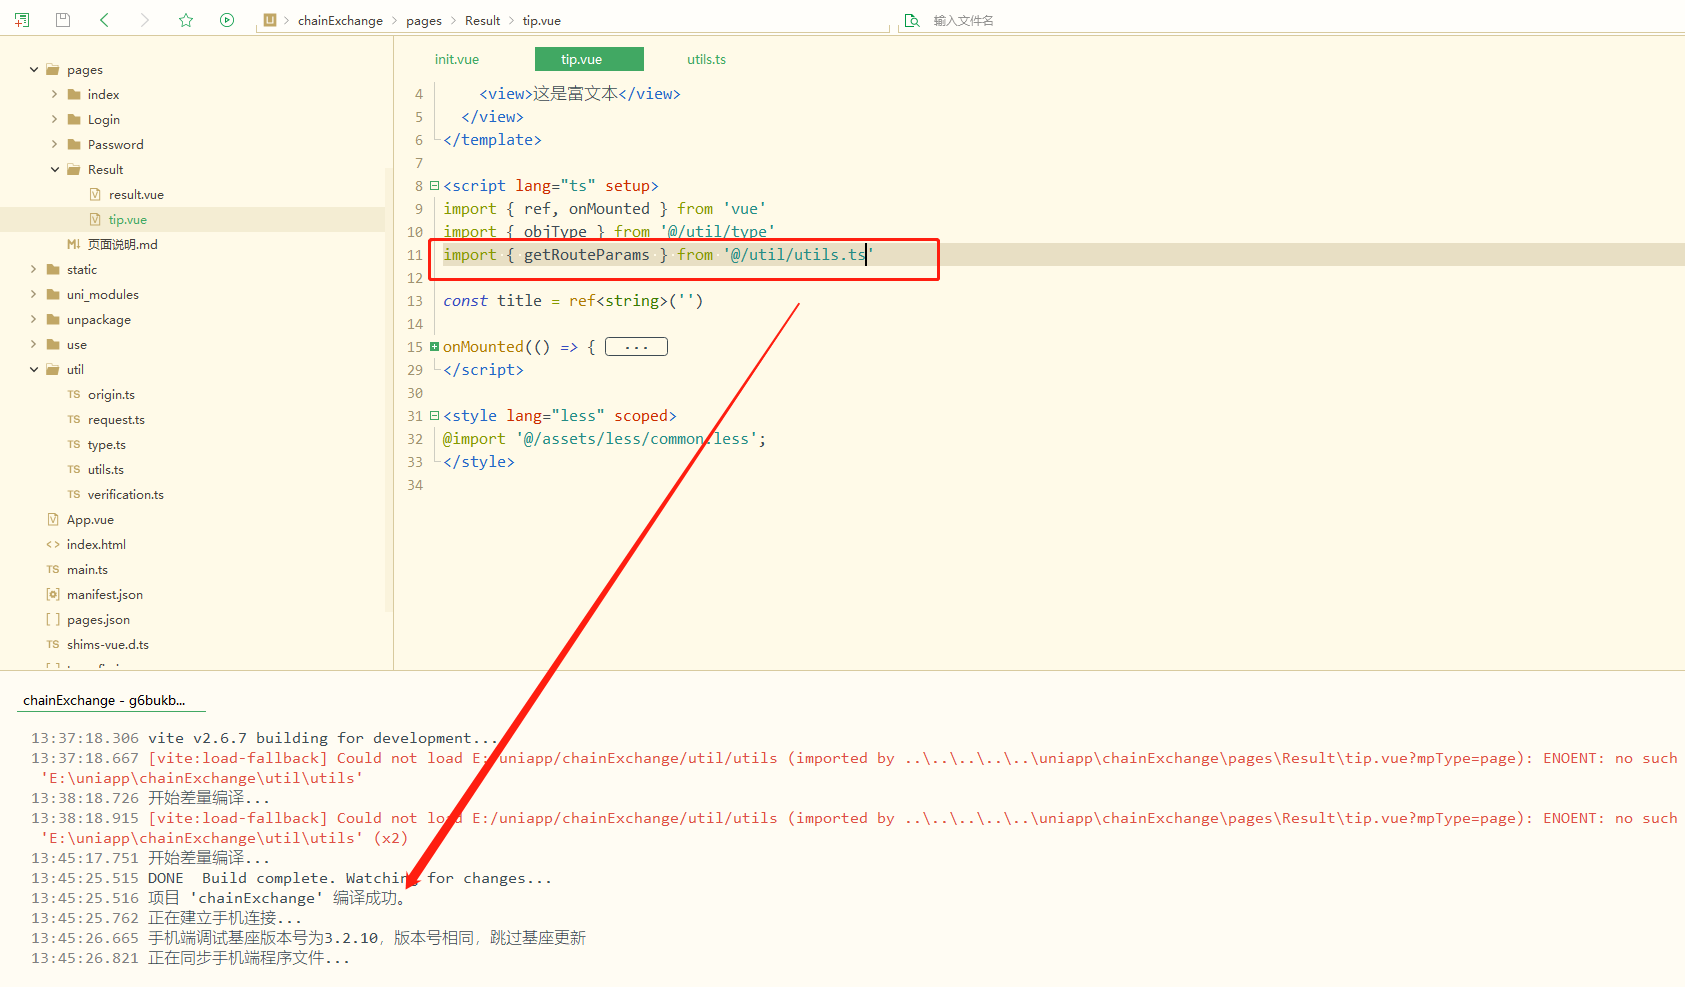
Task: Switch to the utils.ts editor tab
Action: (706, 60)
